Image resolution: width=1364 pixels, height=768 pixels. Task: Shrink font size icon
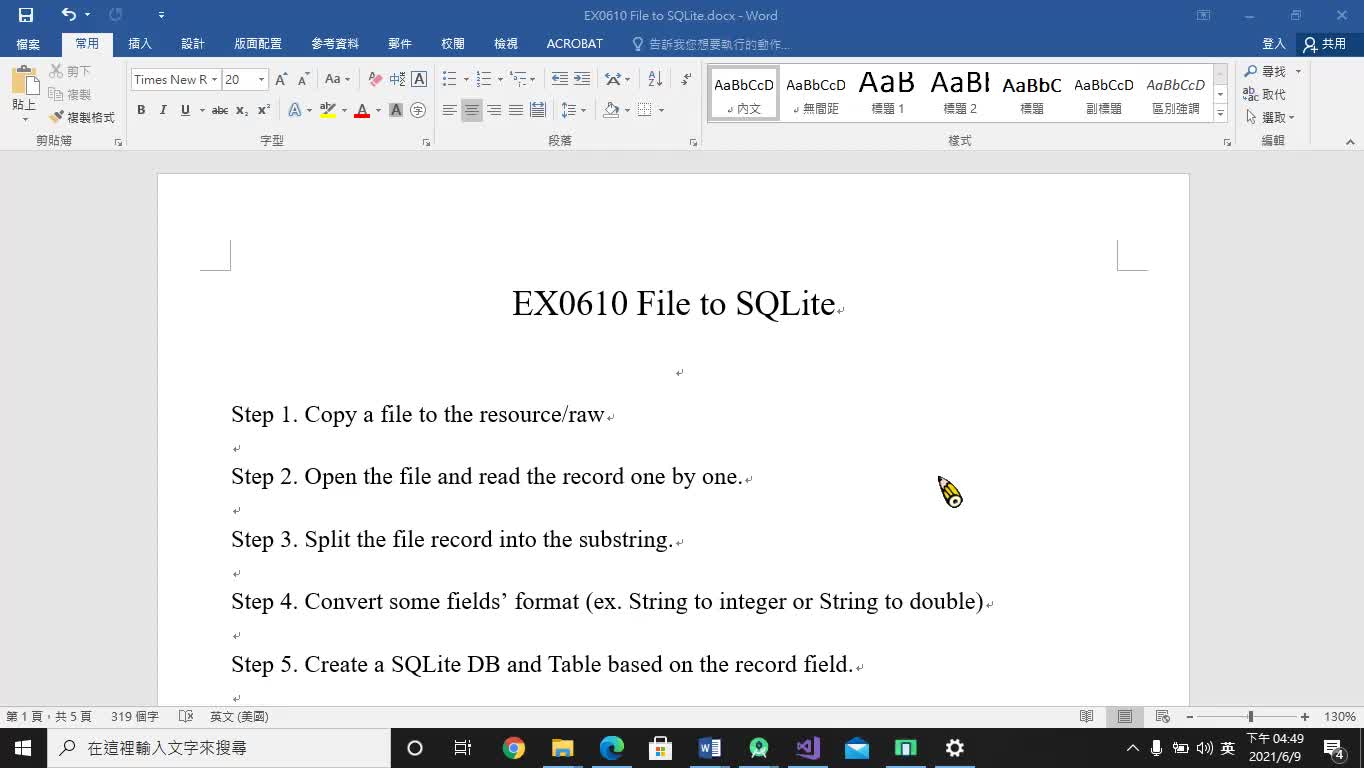tap(303, 79)
